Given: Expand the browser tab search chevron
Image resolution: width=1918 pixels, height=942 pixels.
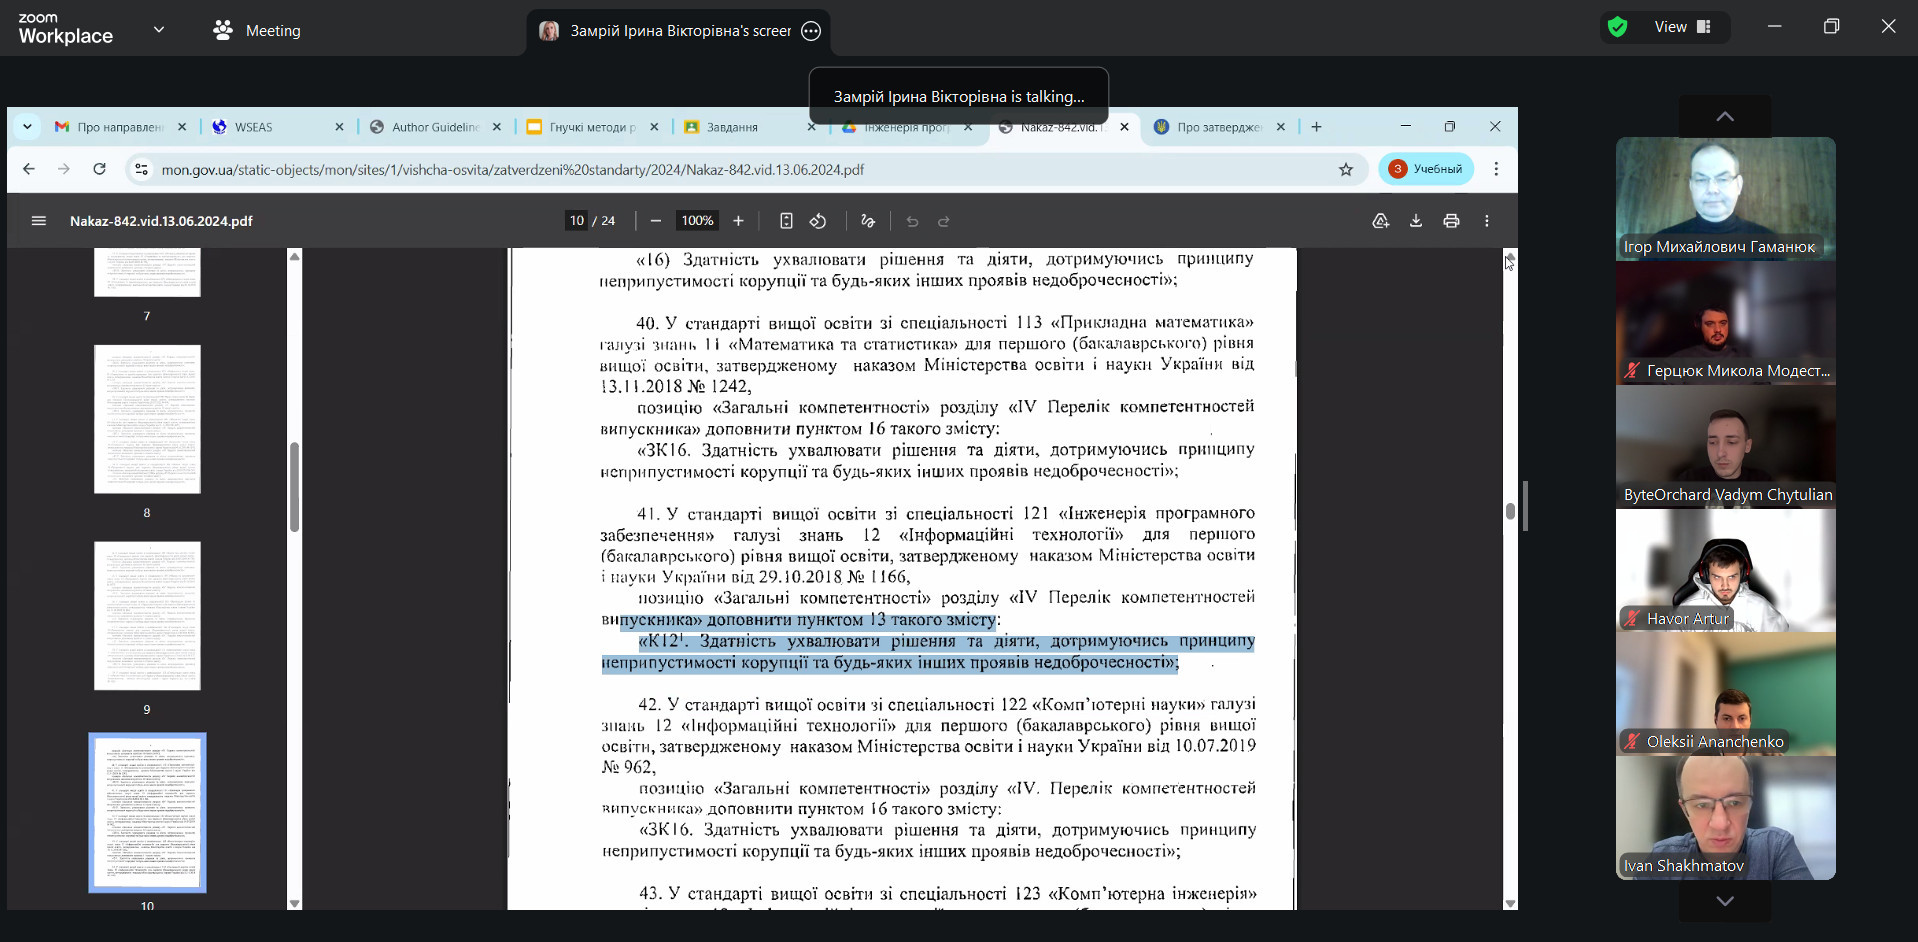Looking at the screenshot, I should point(27,127).
